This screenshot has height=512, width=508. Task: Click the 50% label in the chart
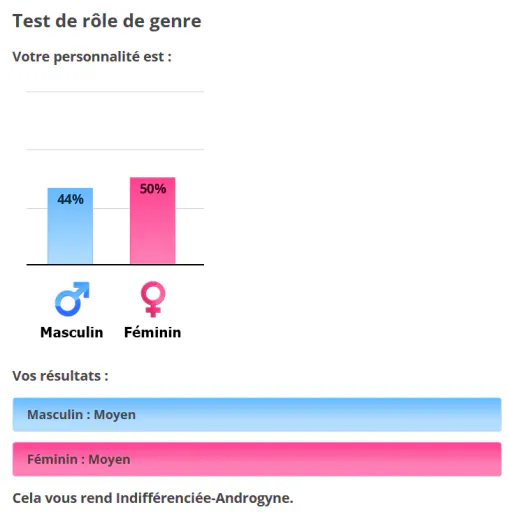pyautogui.click(x=153, y=189)
